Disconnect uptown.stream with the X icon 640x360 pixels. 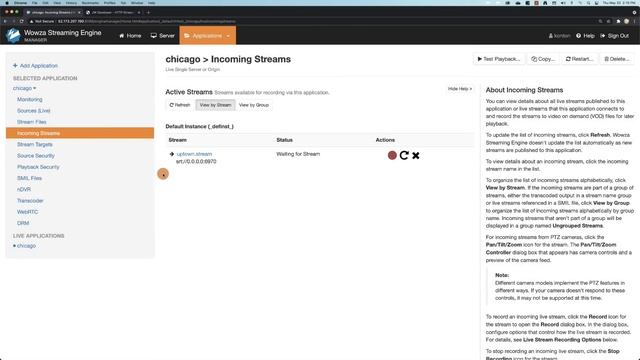(416, 156)
